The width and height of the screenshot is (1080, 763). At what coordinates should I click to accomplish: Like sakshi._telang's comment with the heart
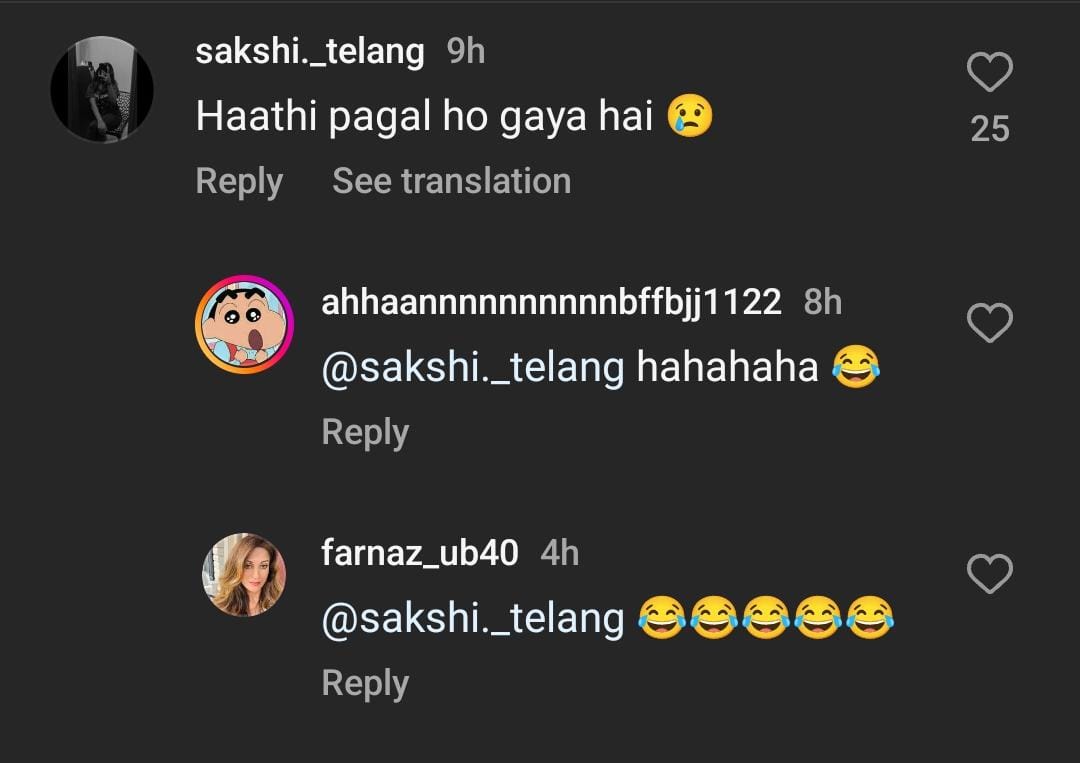pyautogui.click(x=990, y=73)
